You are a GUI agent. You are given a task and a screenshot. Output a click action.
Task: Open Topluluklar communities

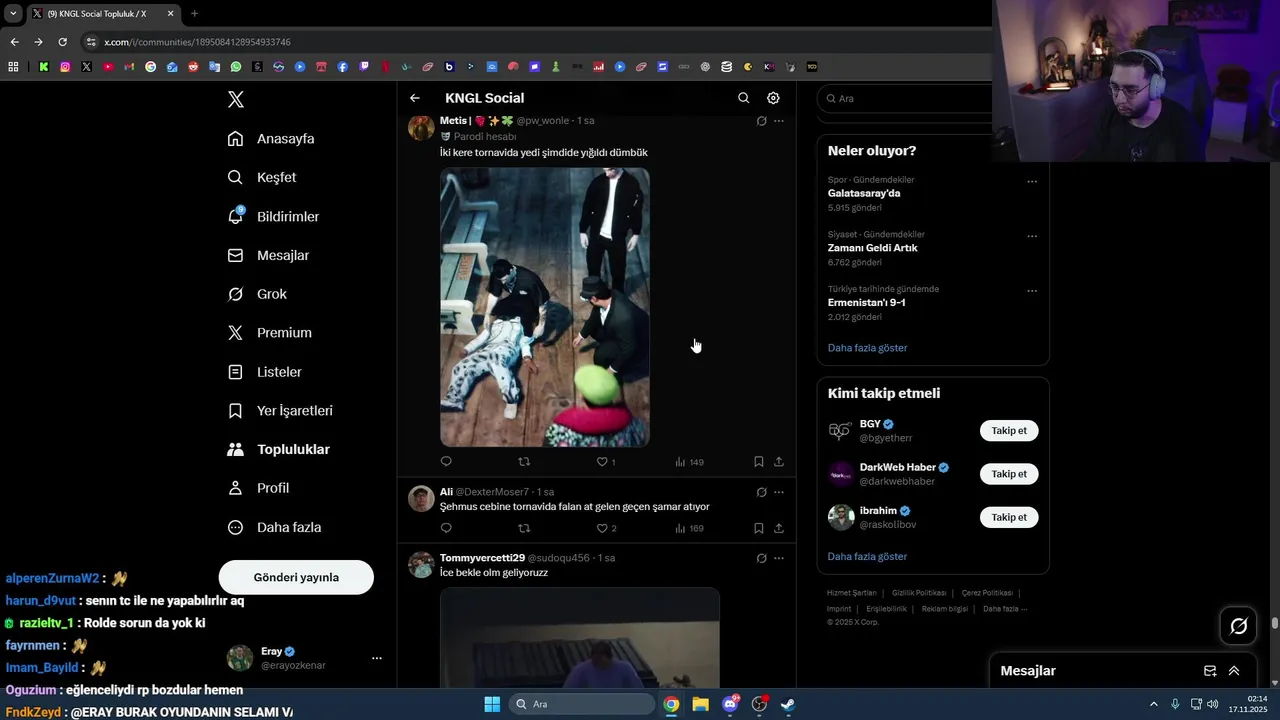click(278, 450)
